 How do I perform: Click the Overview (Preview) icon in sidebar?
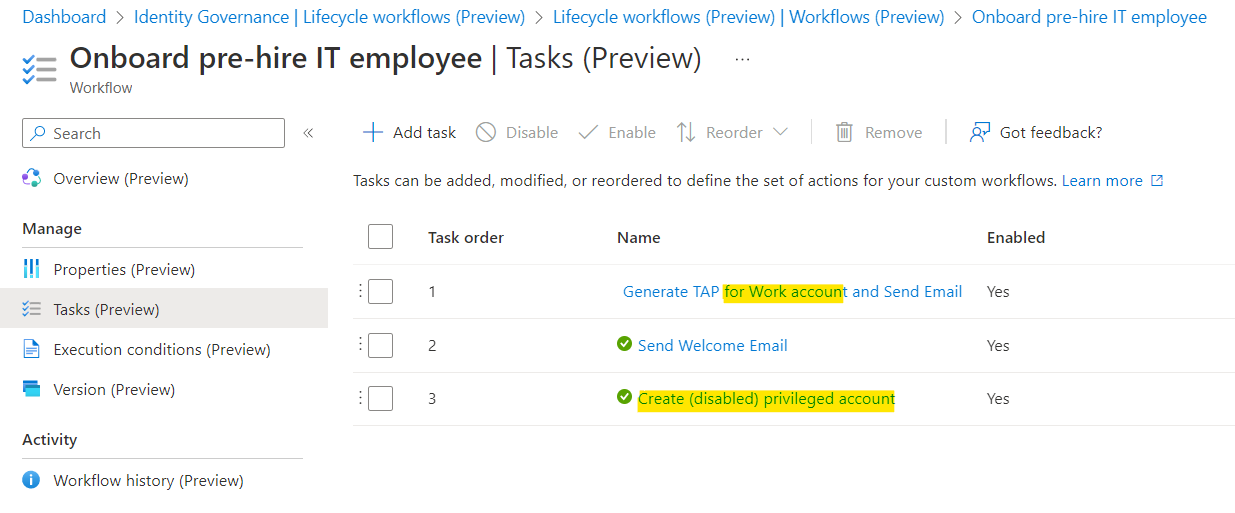(x=32, y=178)
